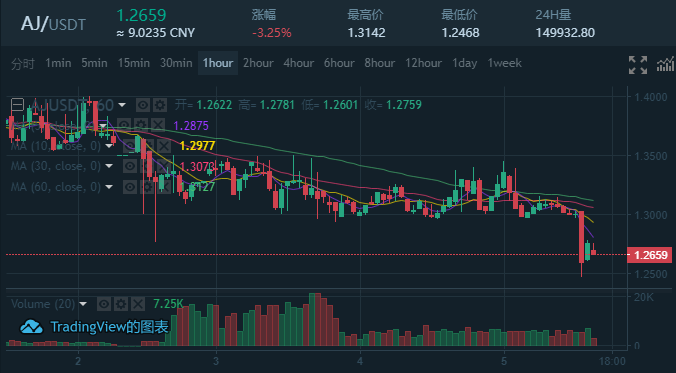Viewport: 676px width, 373px height.
Task: Click the 24H volume 149932.80
Action: coord(565,33)
